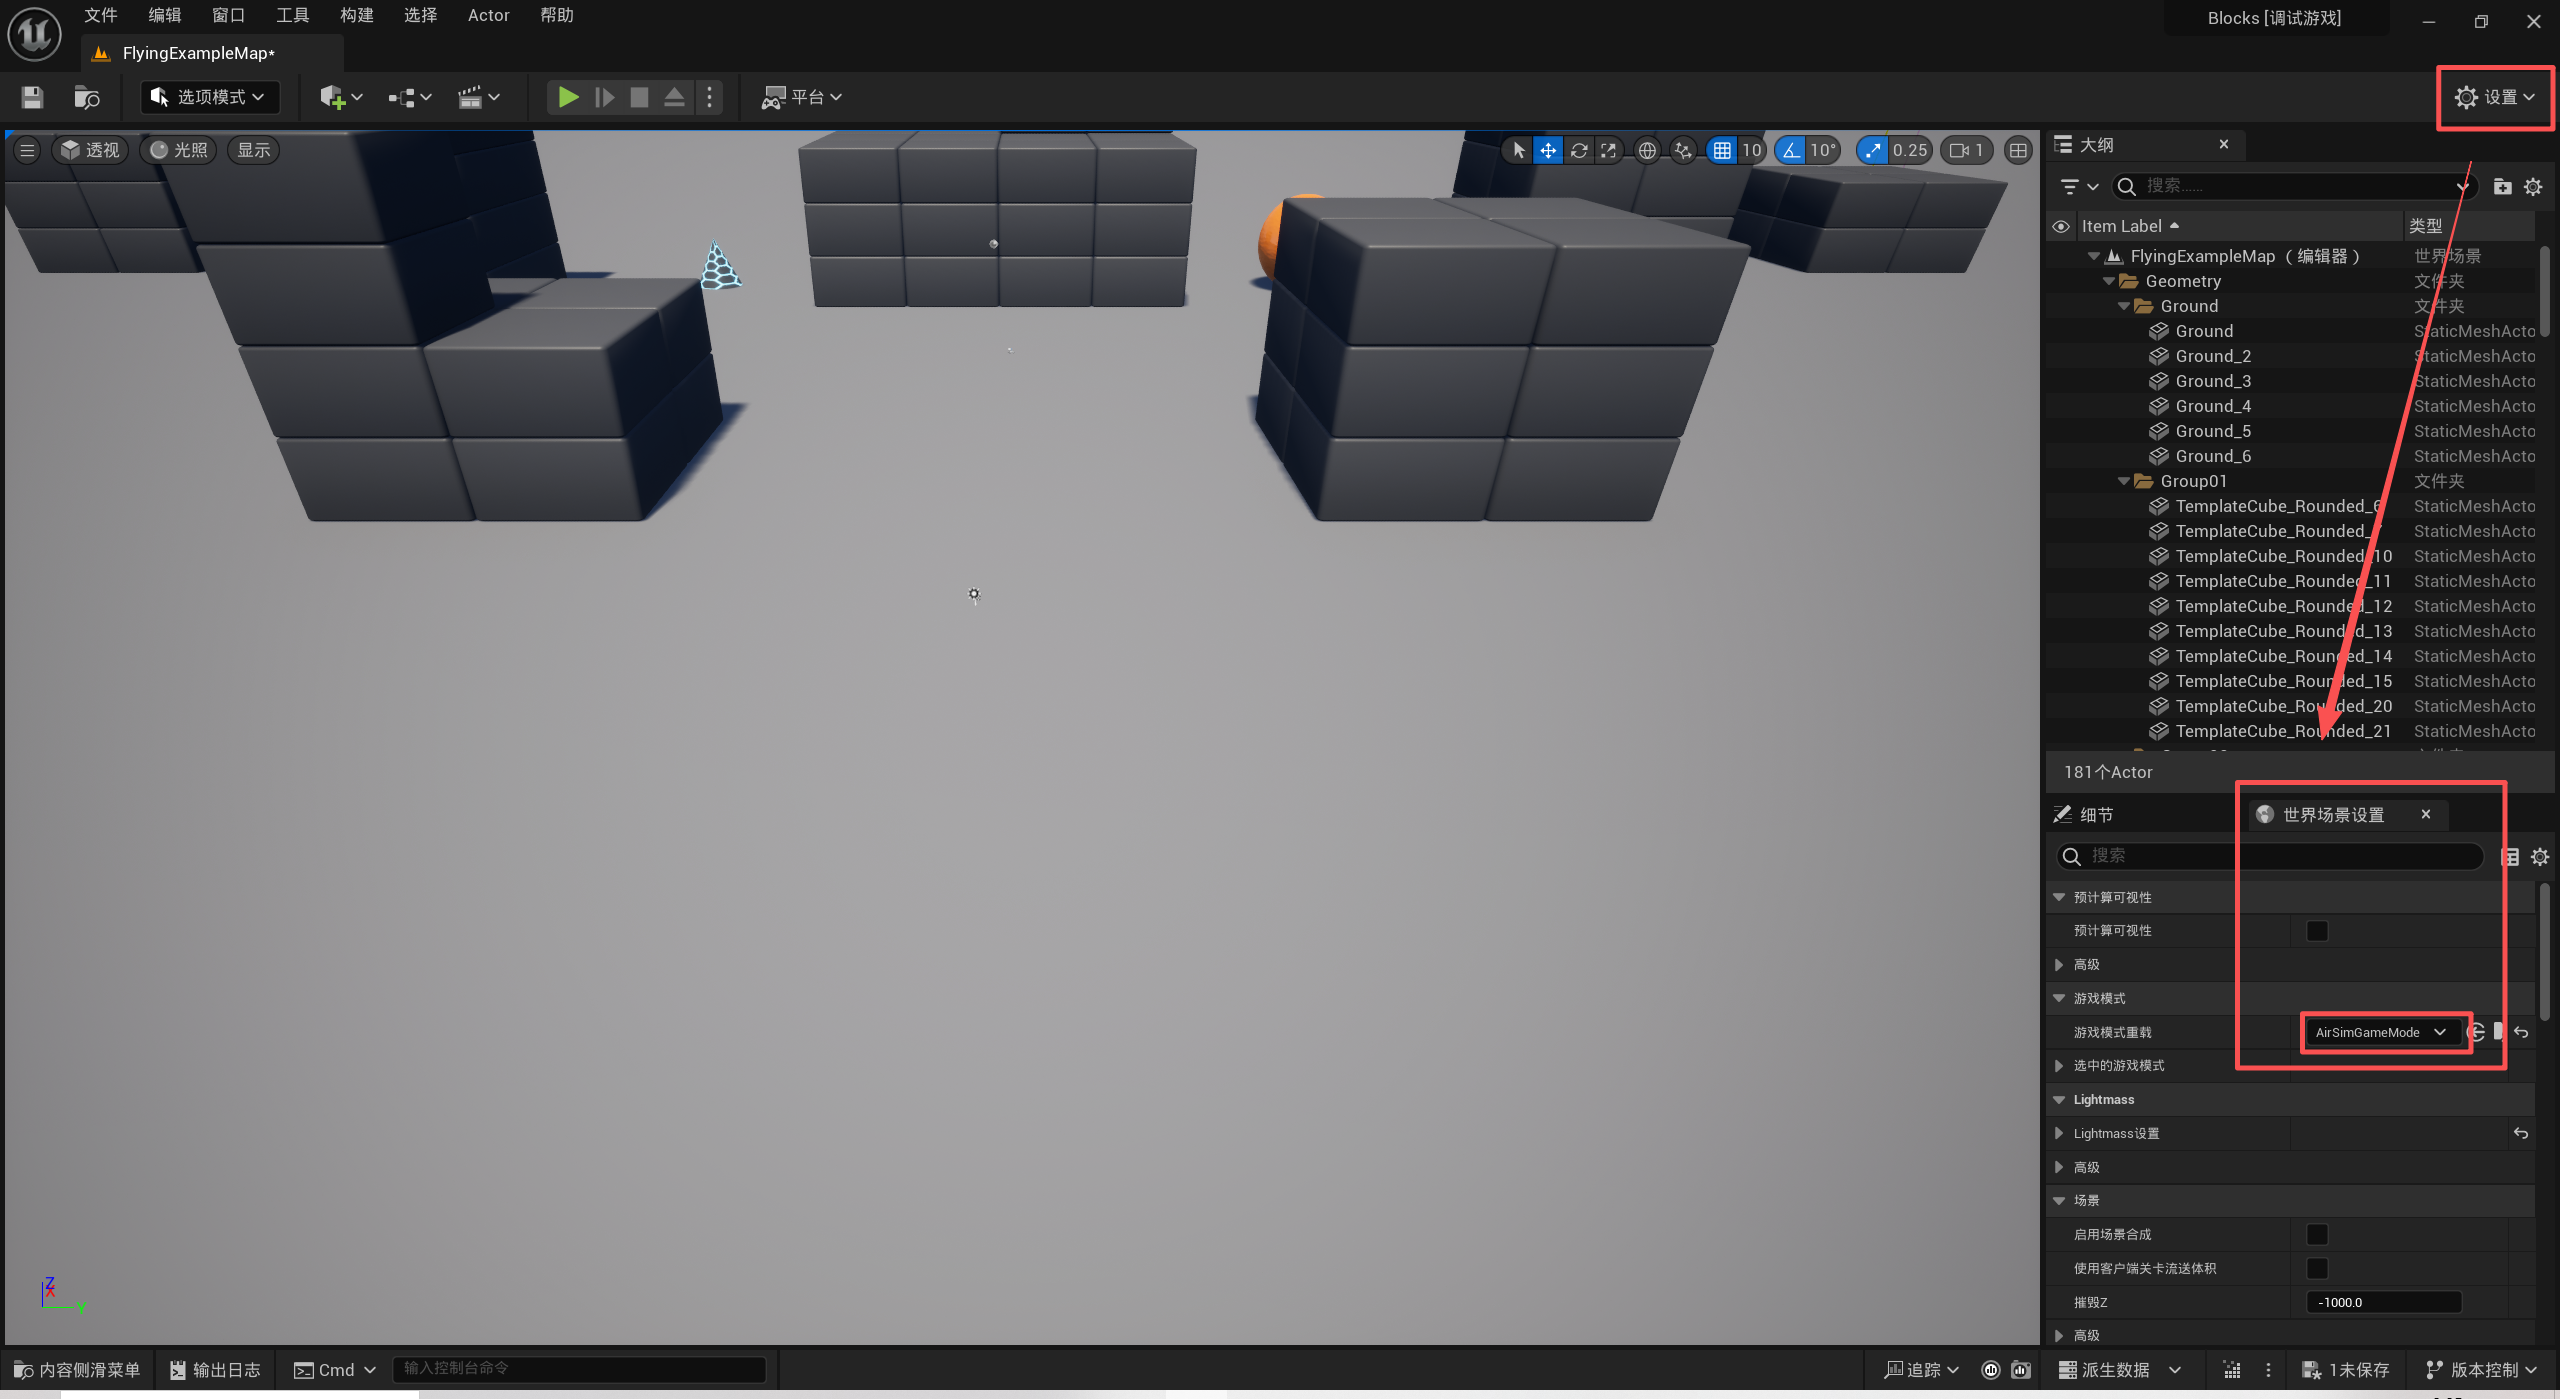Screen dimensions: 2560x1399
Task: Open the 设置 button at top right
Action: click(2494, 97)
